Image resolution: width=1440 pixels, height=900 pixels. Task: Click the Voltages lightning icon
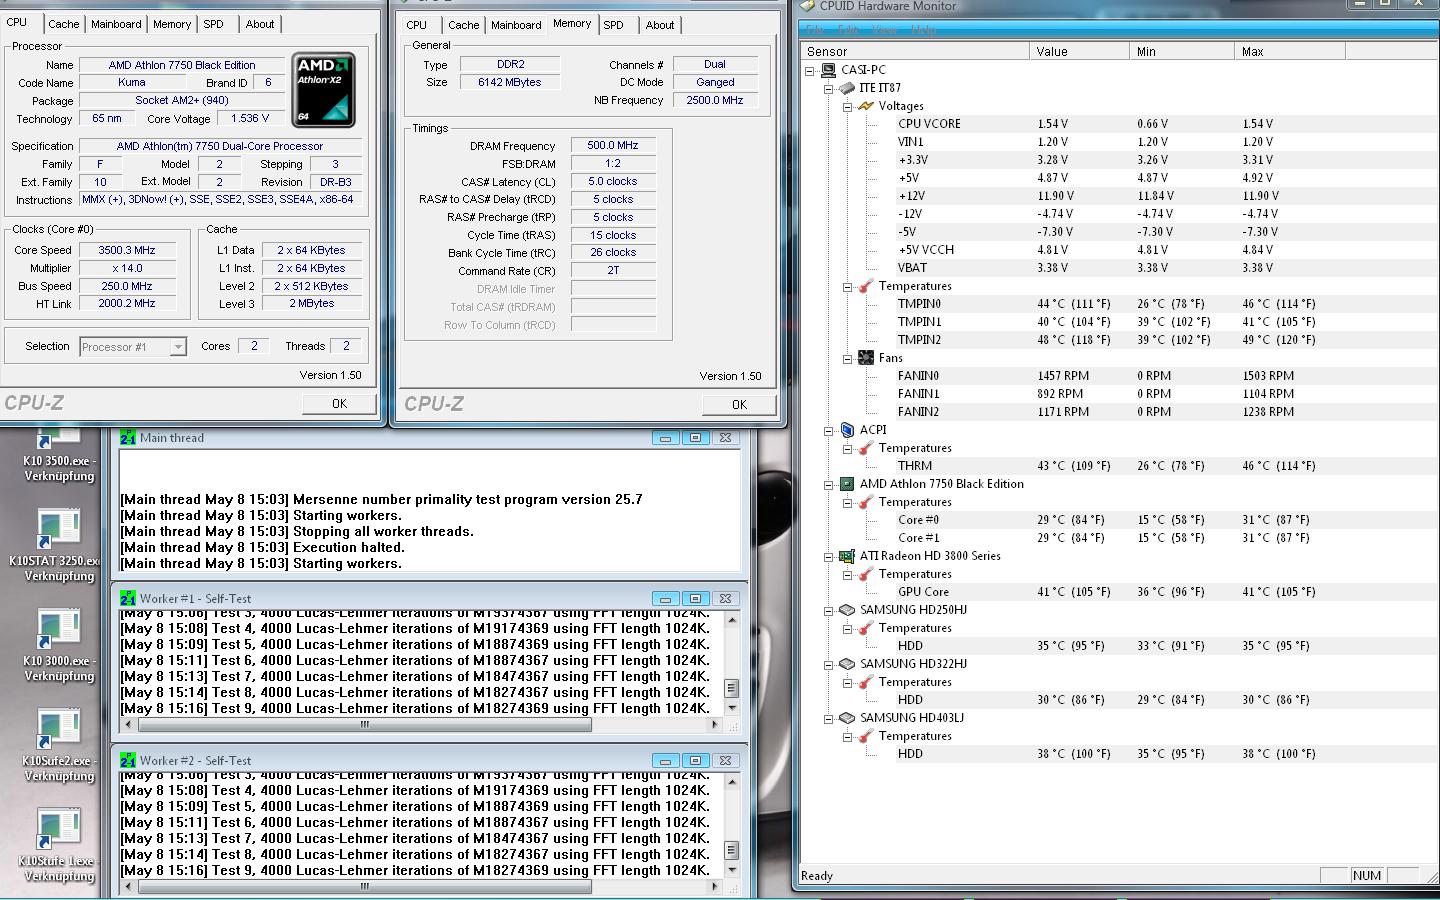[866, 106]
